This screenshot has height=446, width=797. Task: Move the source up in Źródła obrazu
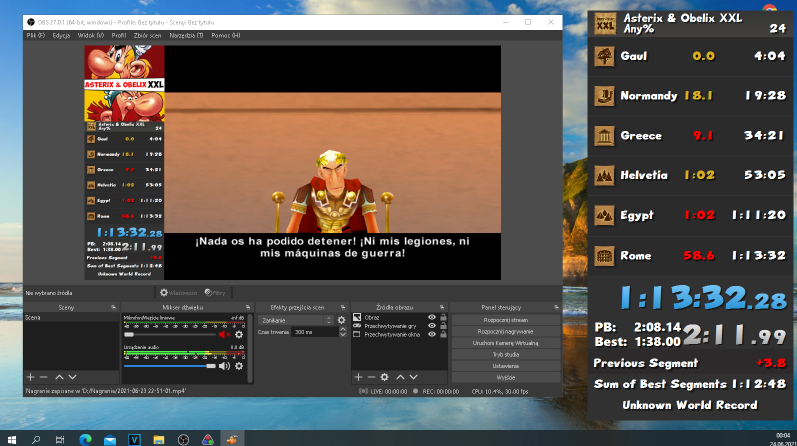(x=400, y=377)
